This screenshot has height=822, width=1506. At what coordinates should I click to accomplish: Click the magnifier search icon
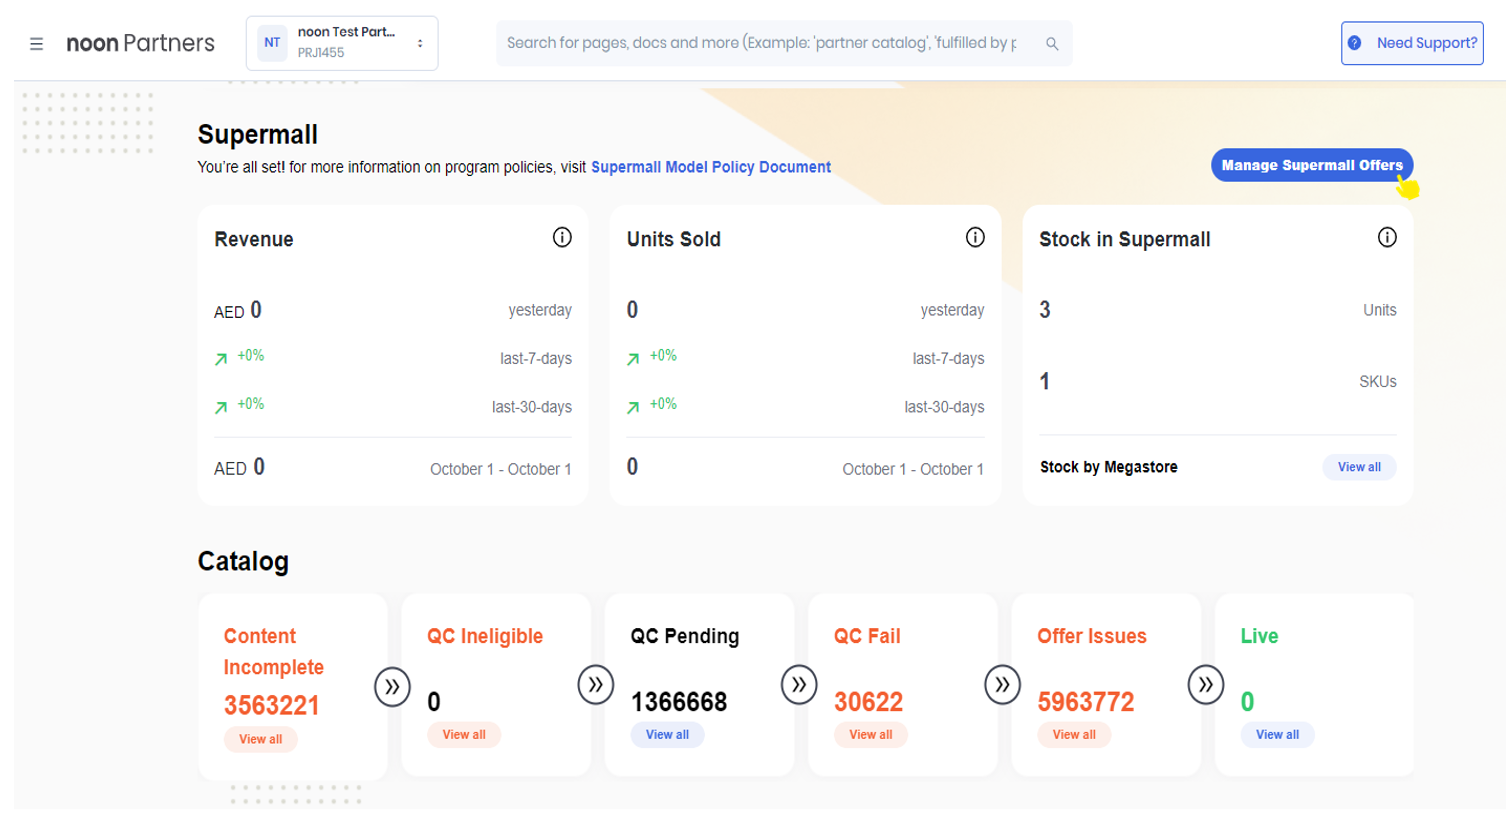pyautogui.click(x=1052, y=44)
